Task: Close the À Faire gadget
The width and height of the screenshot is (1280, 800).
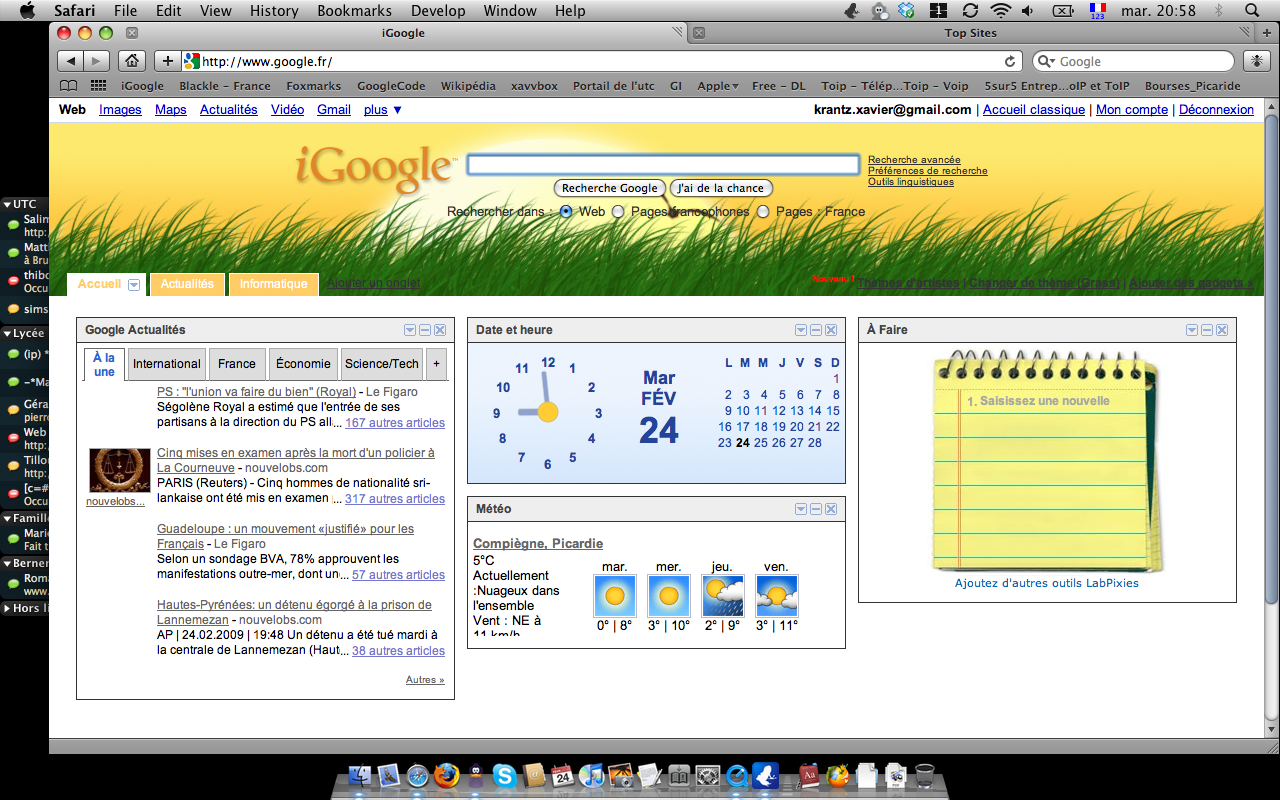Action: coord(1223,330)
